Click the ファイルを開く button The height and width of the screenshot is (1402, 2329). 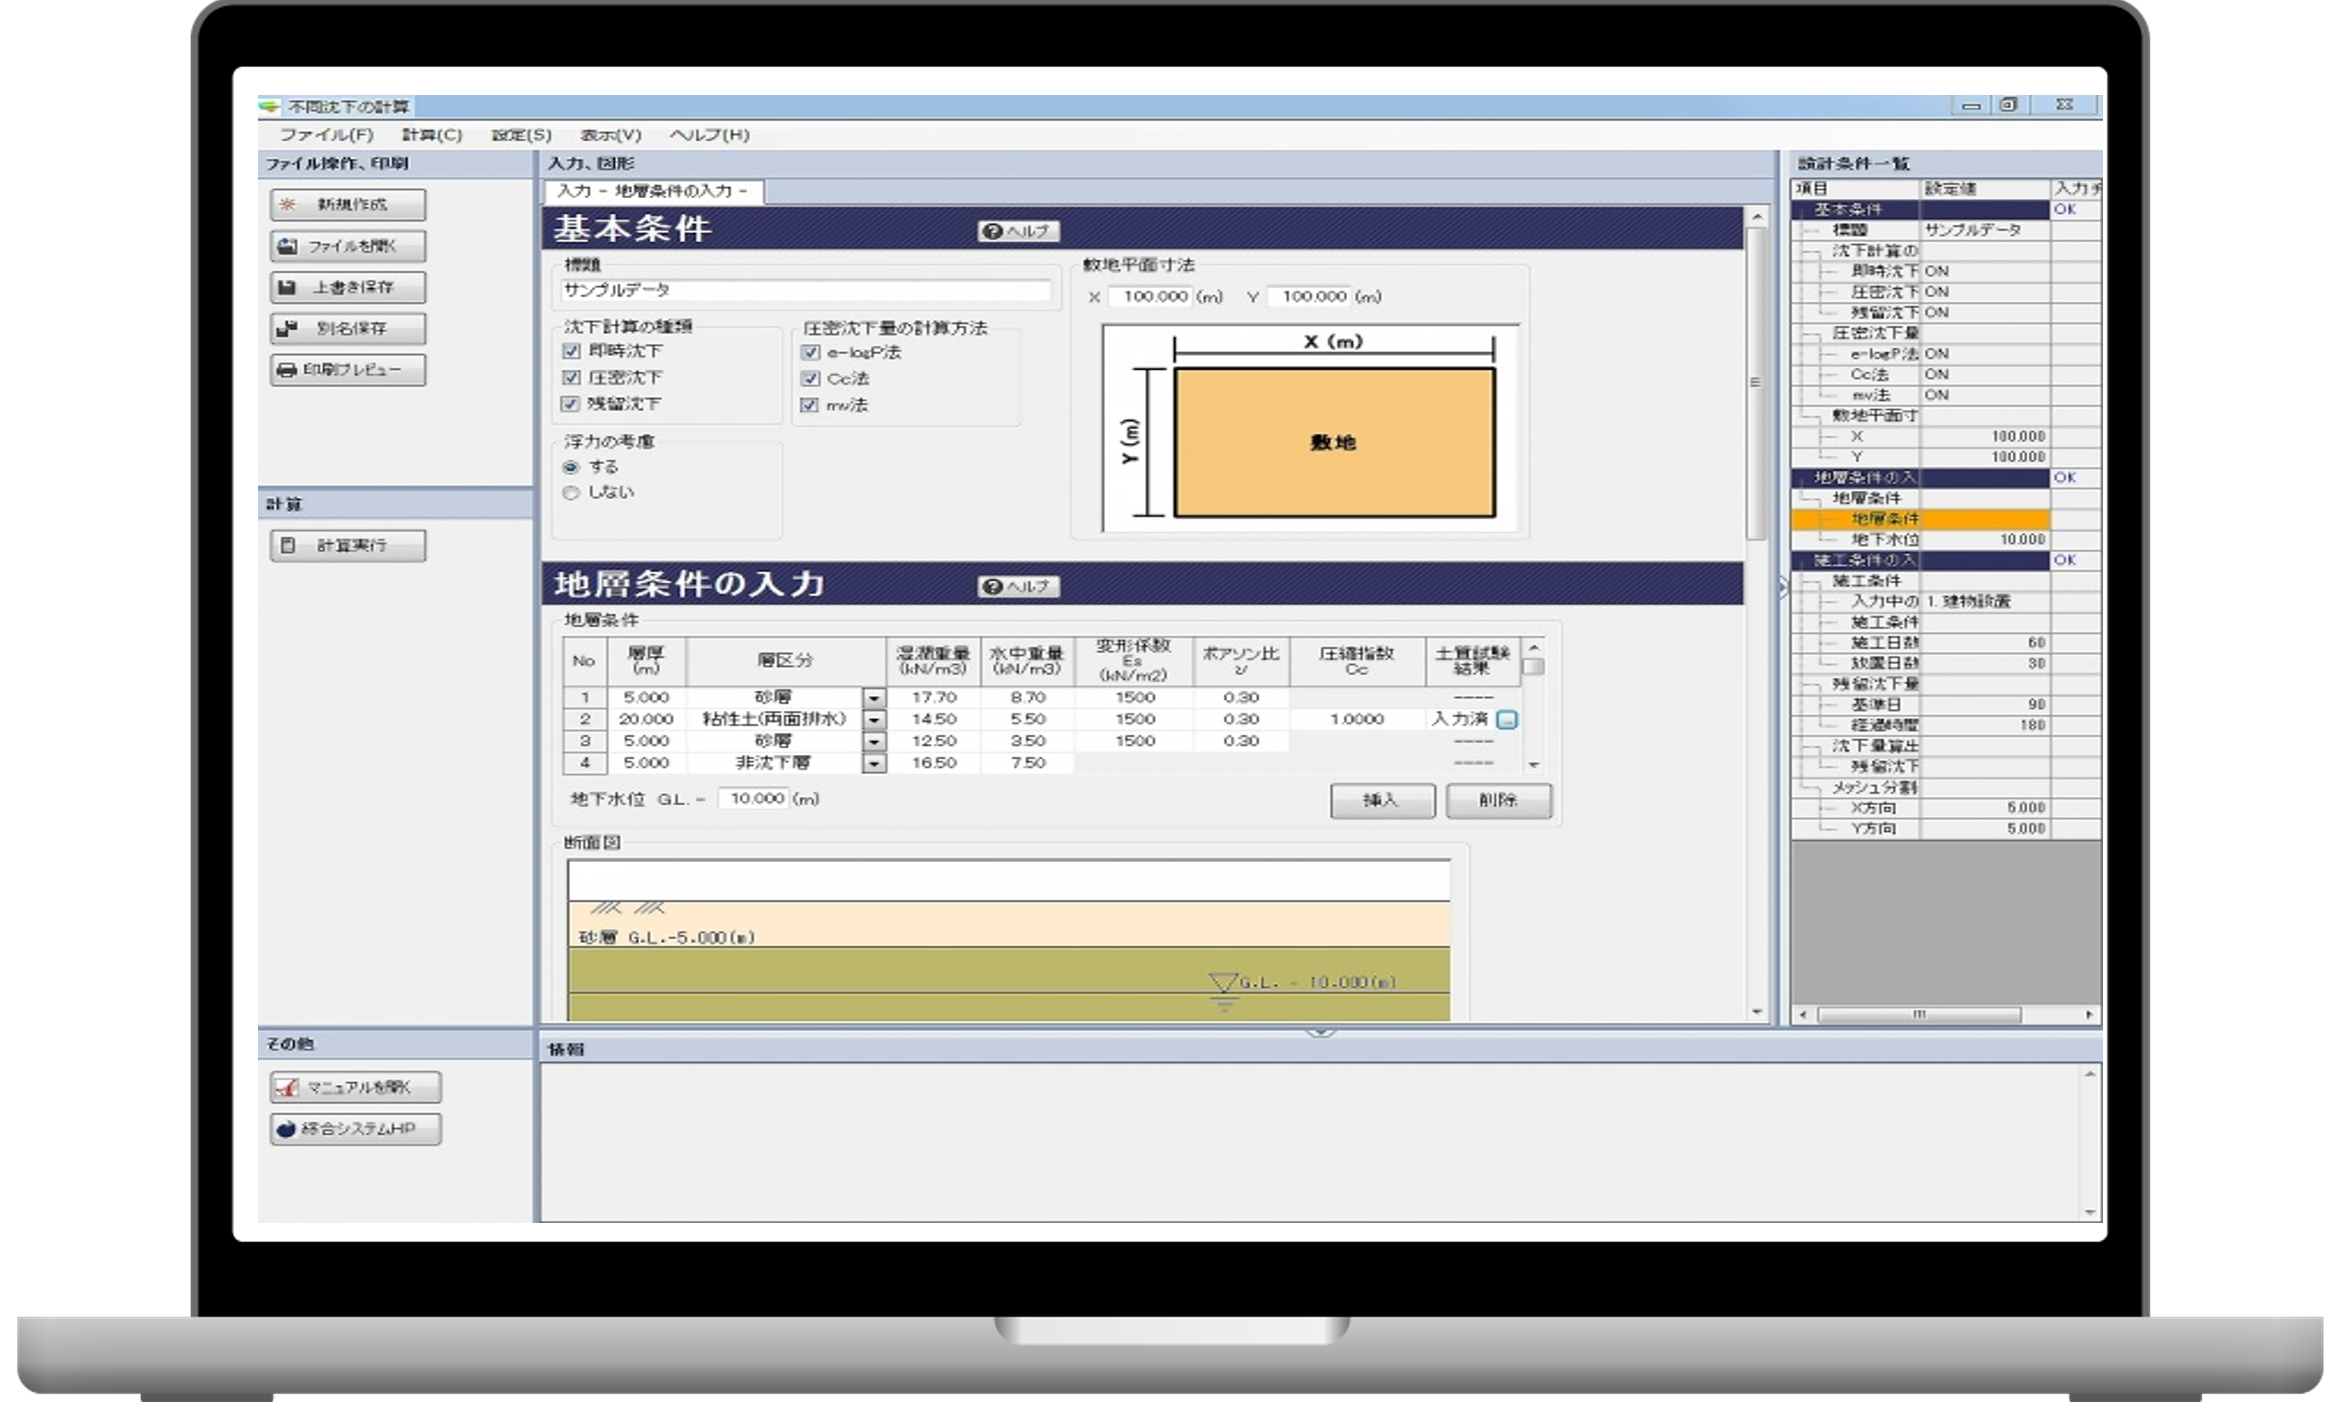[347, 246]
